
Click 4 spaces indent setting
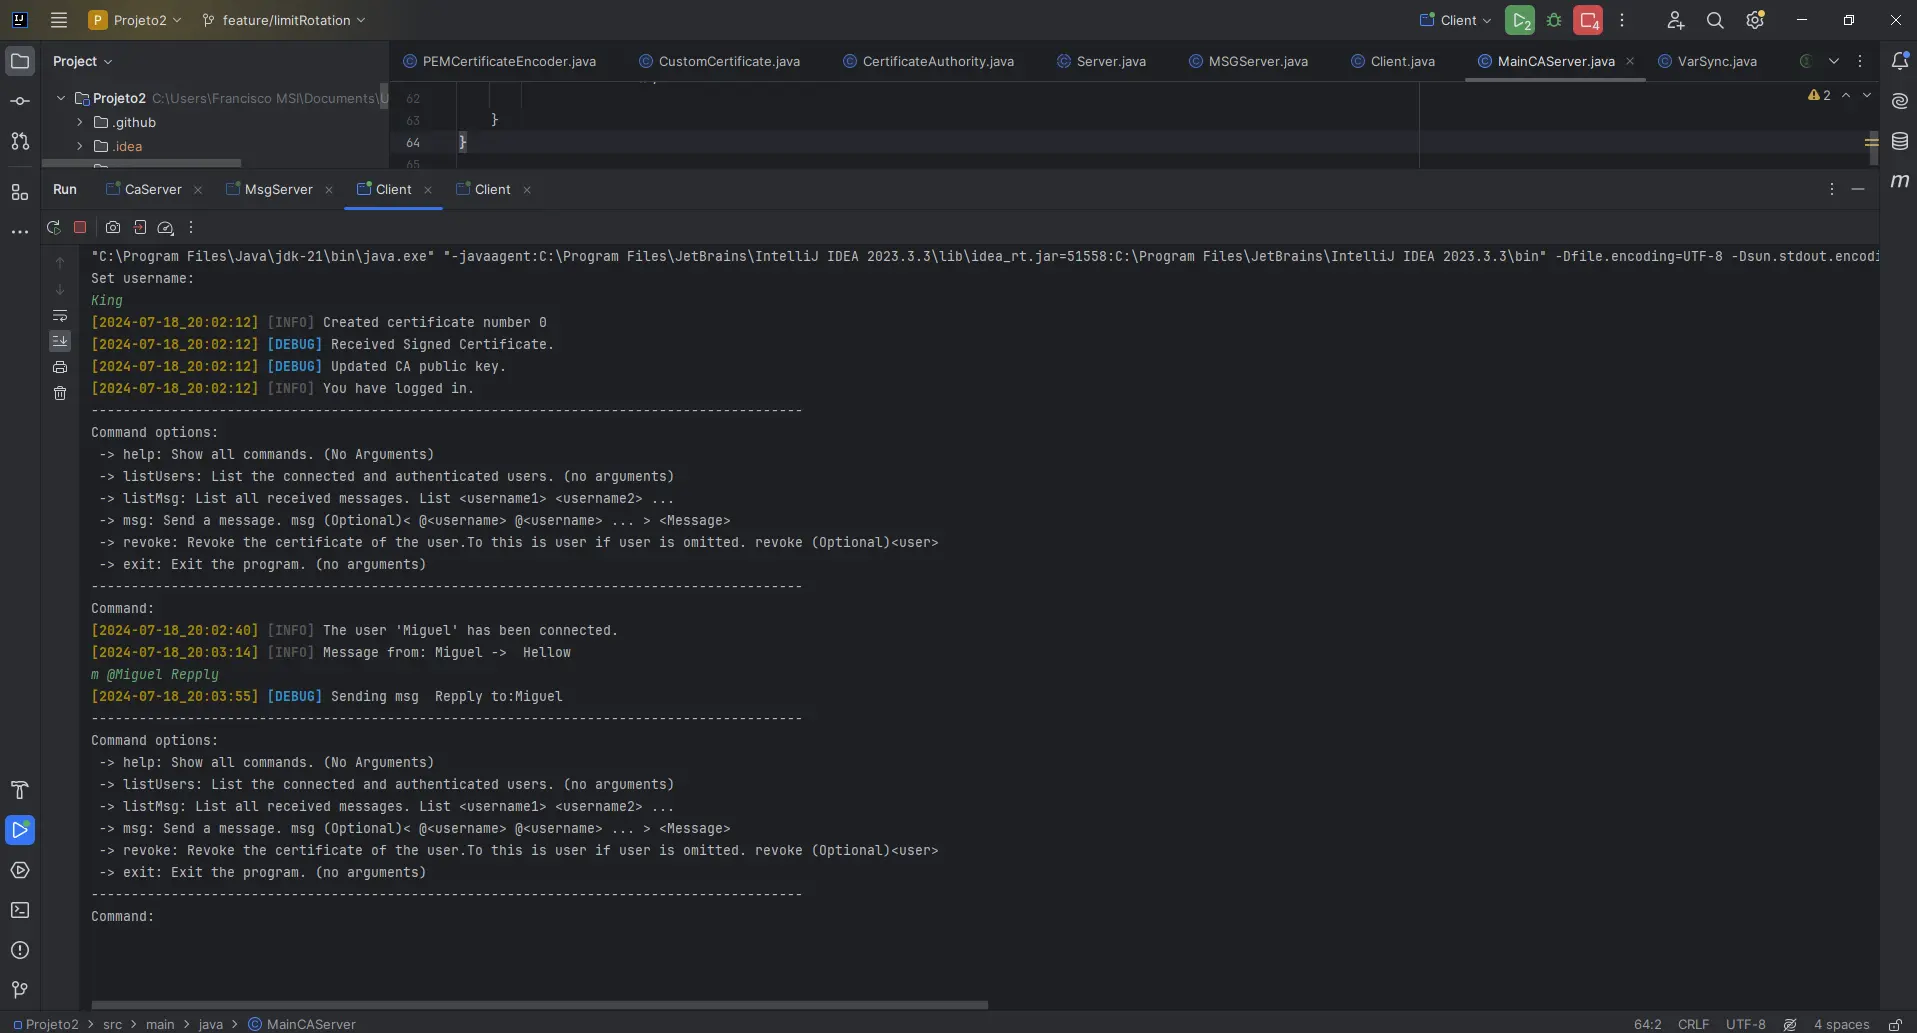click(x=1841, y=1024)
